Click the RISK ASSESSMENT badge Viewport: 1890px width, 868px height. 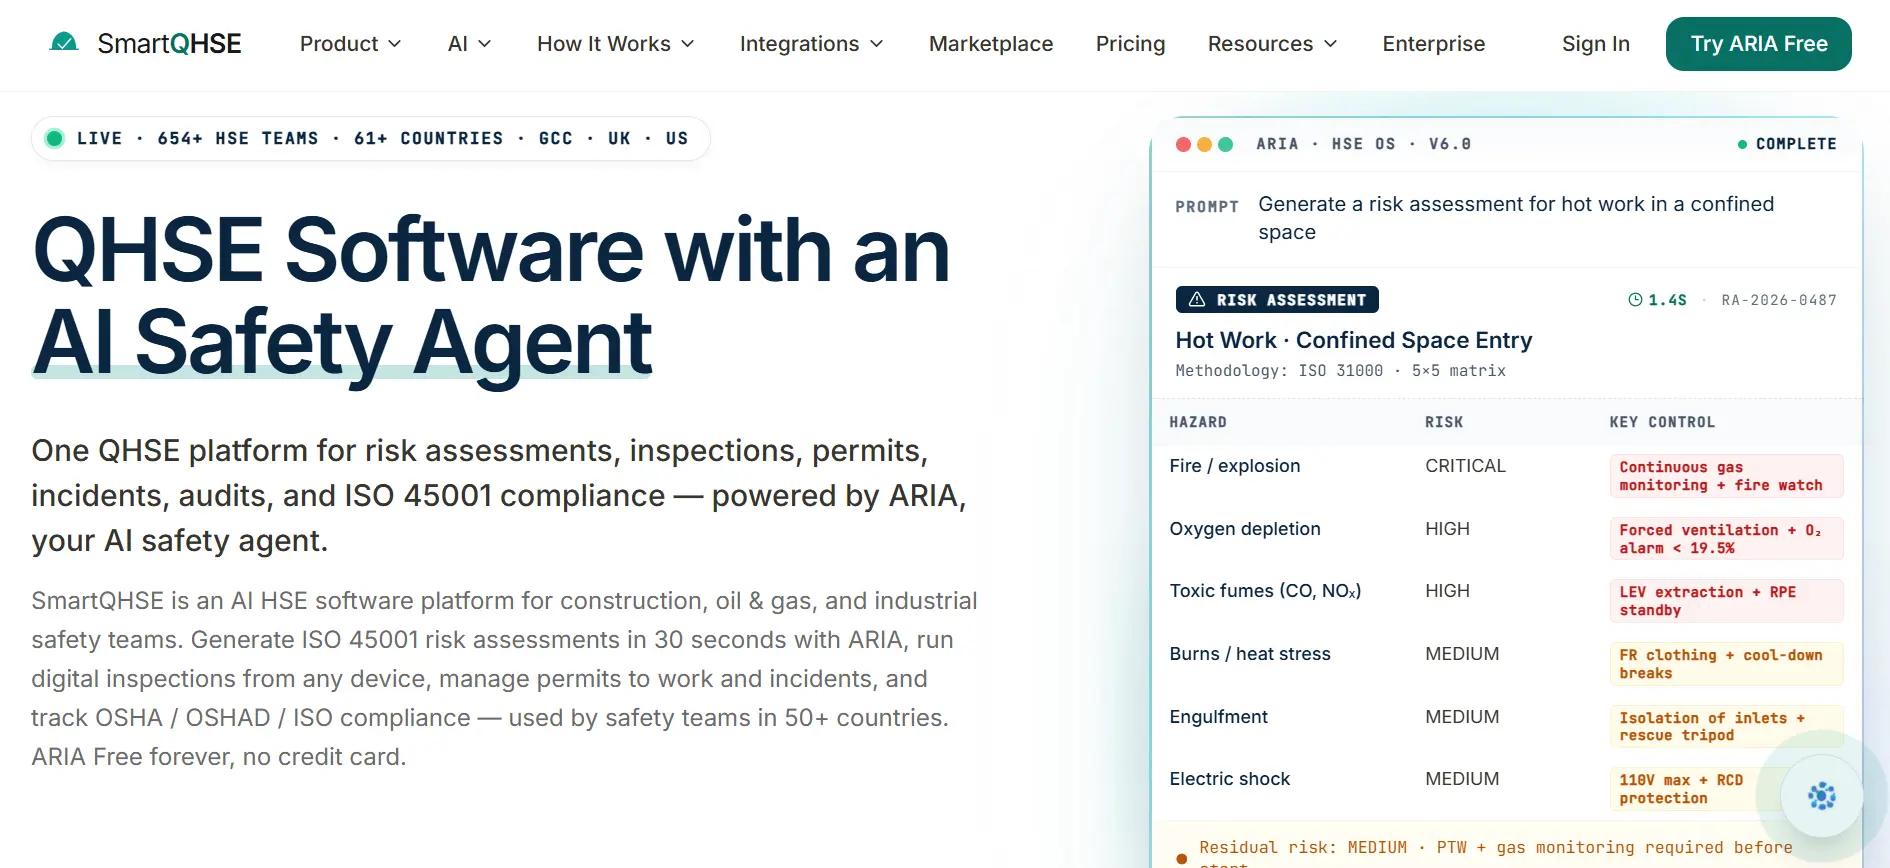click(1277, 299)
